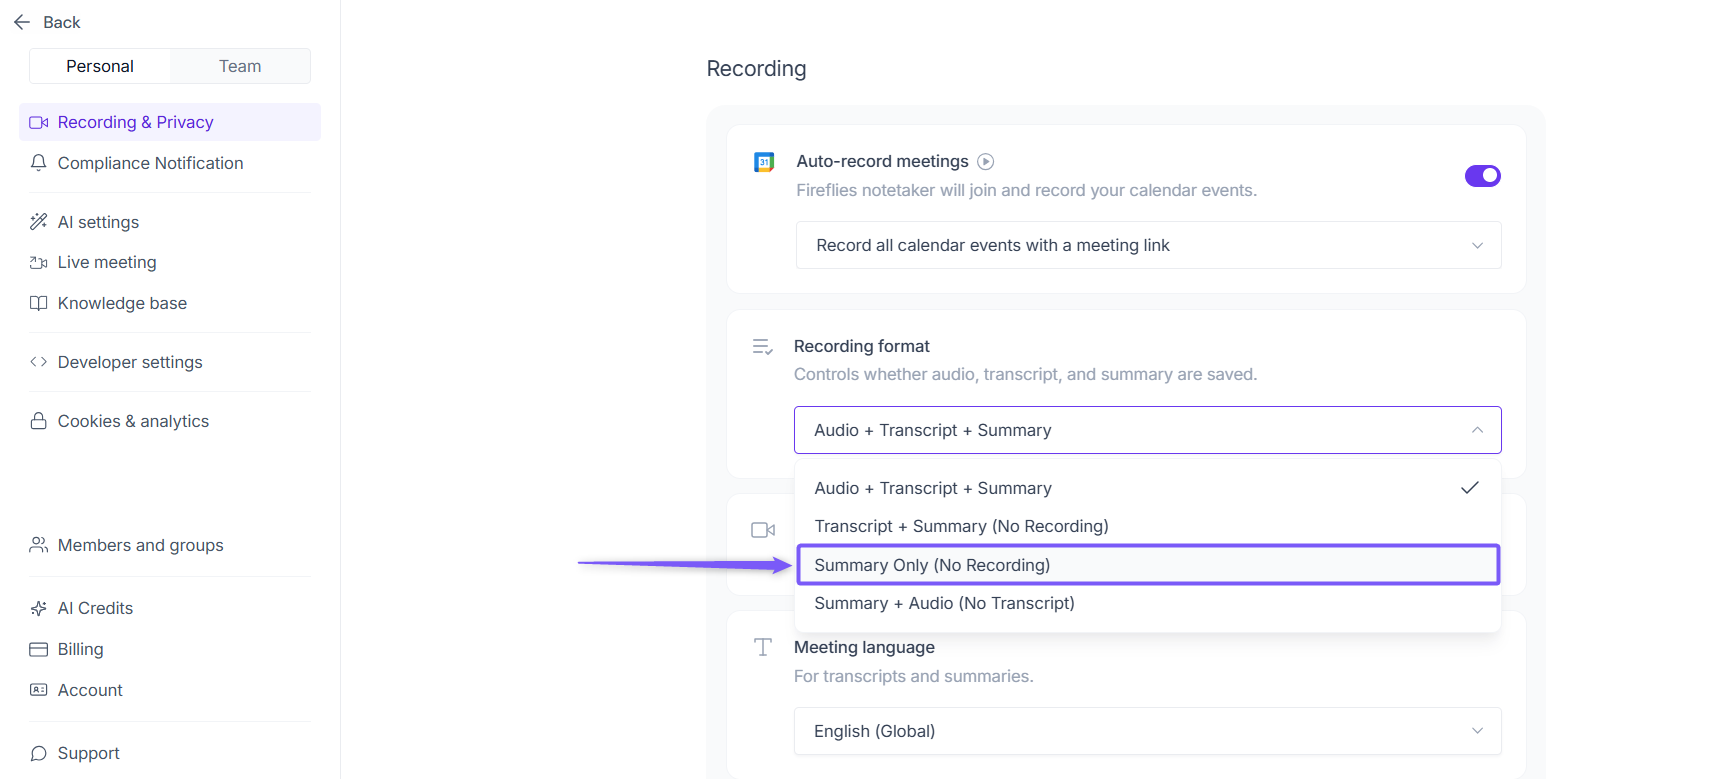Select the Personal tab

click(100, 66)
